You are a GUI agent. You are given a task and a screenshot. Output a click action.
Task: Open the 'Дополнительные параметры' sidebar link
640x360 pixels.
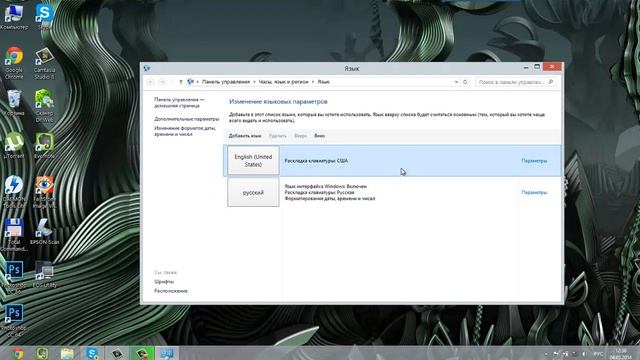click(x=187, y=119)
